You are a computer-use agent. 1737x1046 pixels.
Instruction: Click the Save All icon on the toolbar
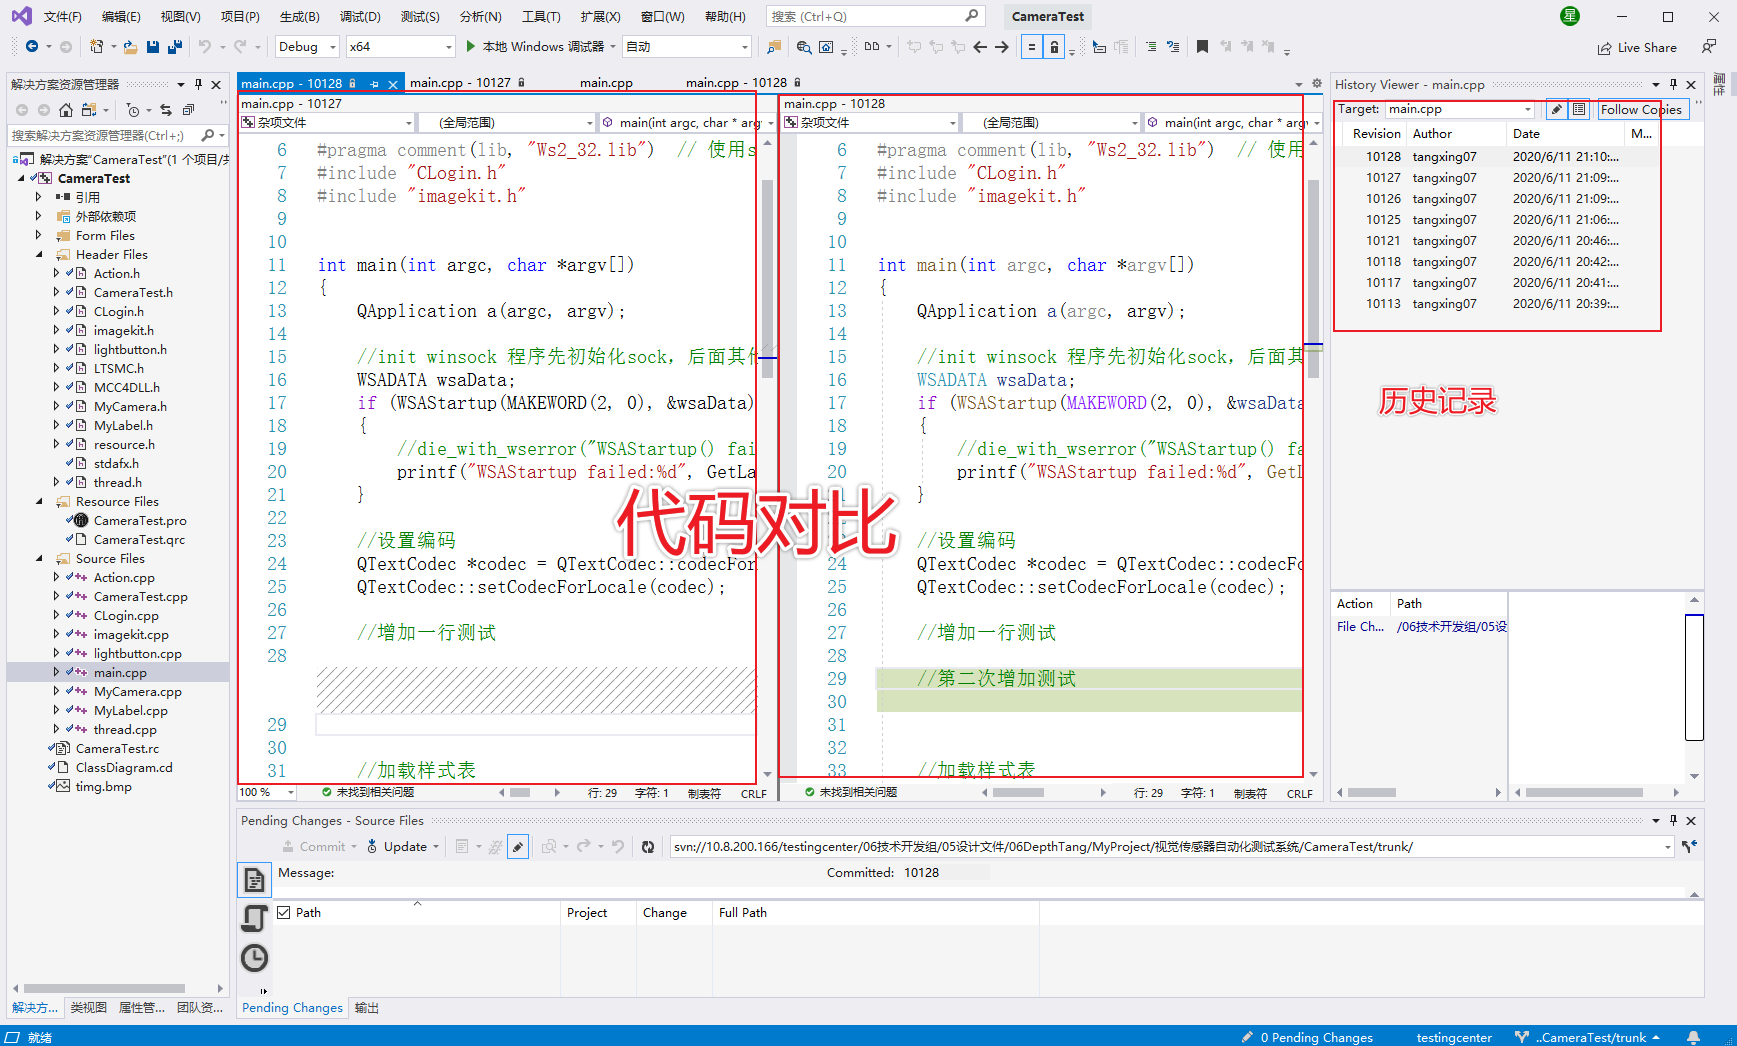tap(173, 46)
